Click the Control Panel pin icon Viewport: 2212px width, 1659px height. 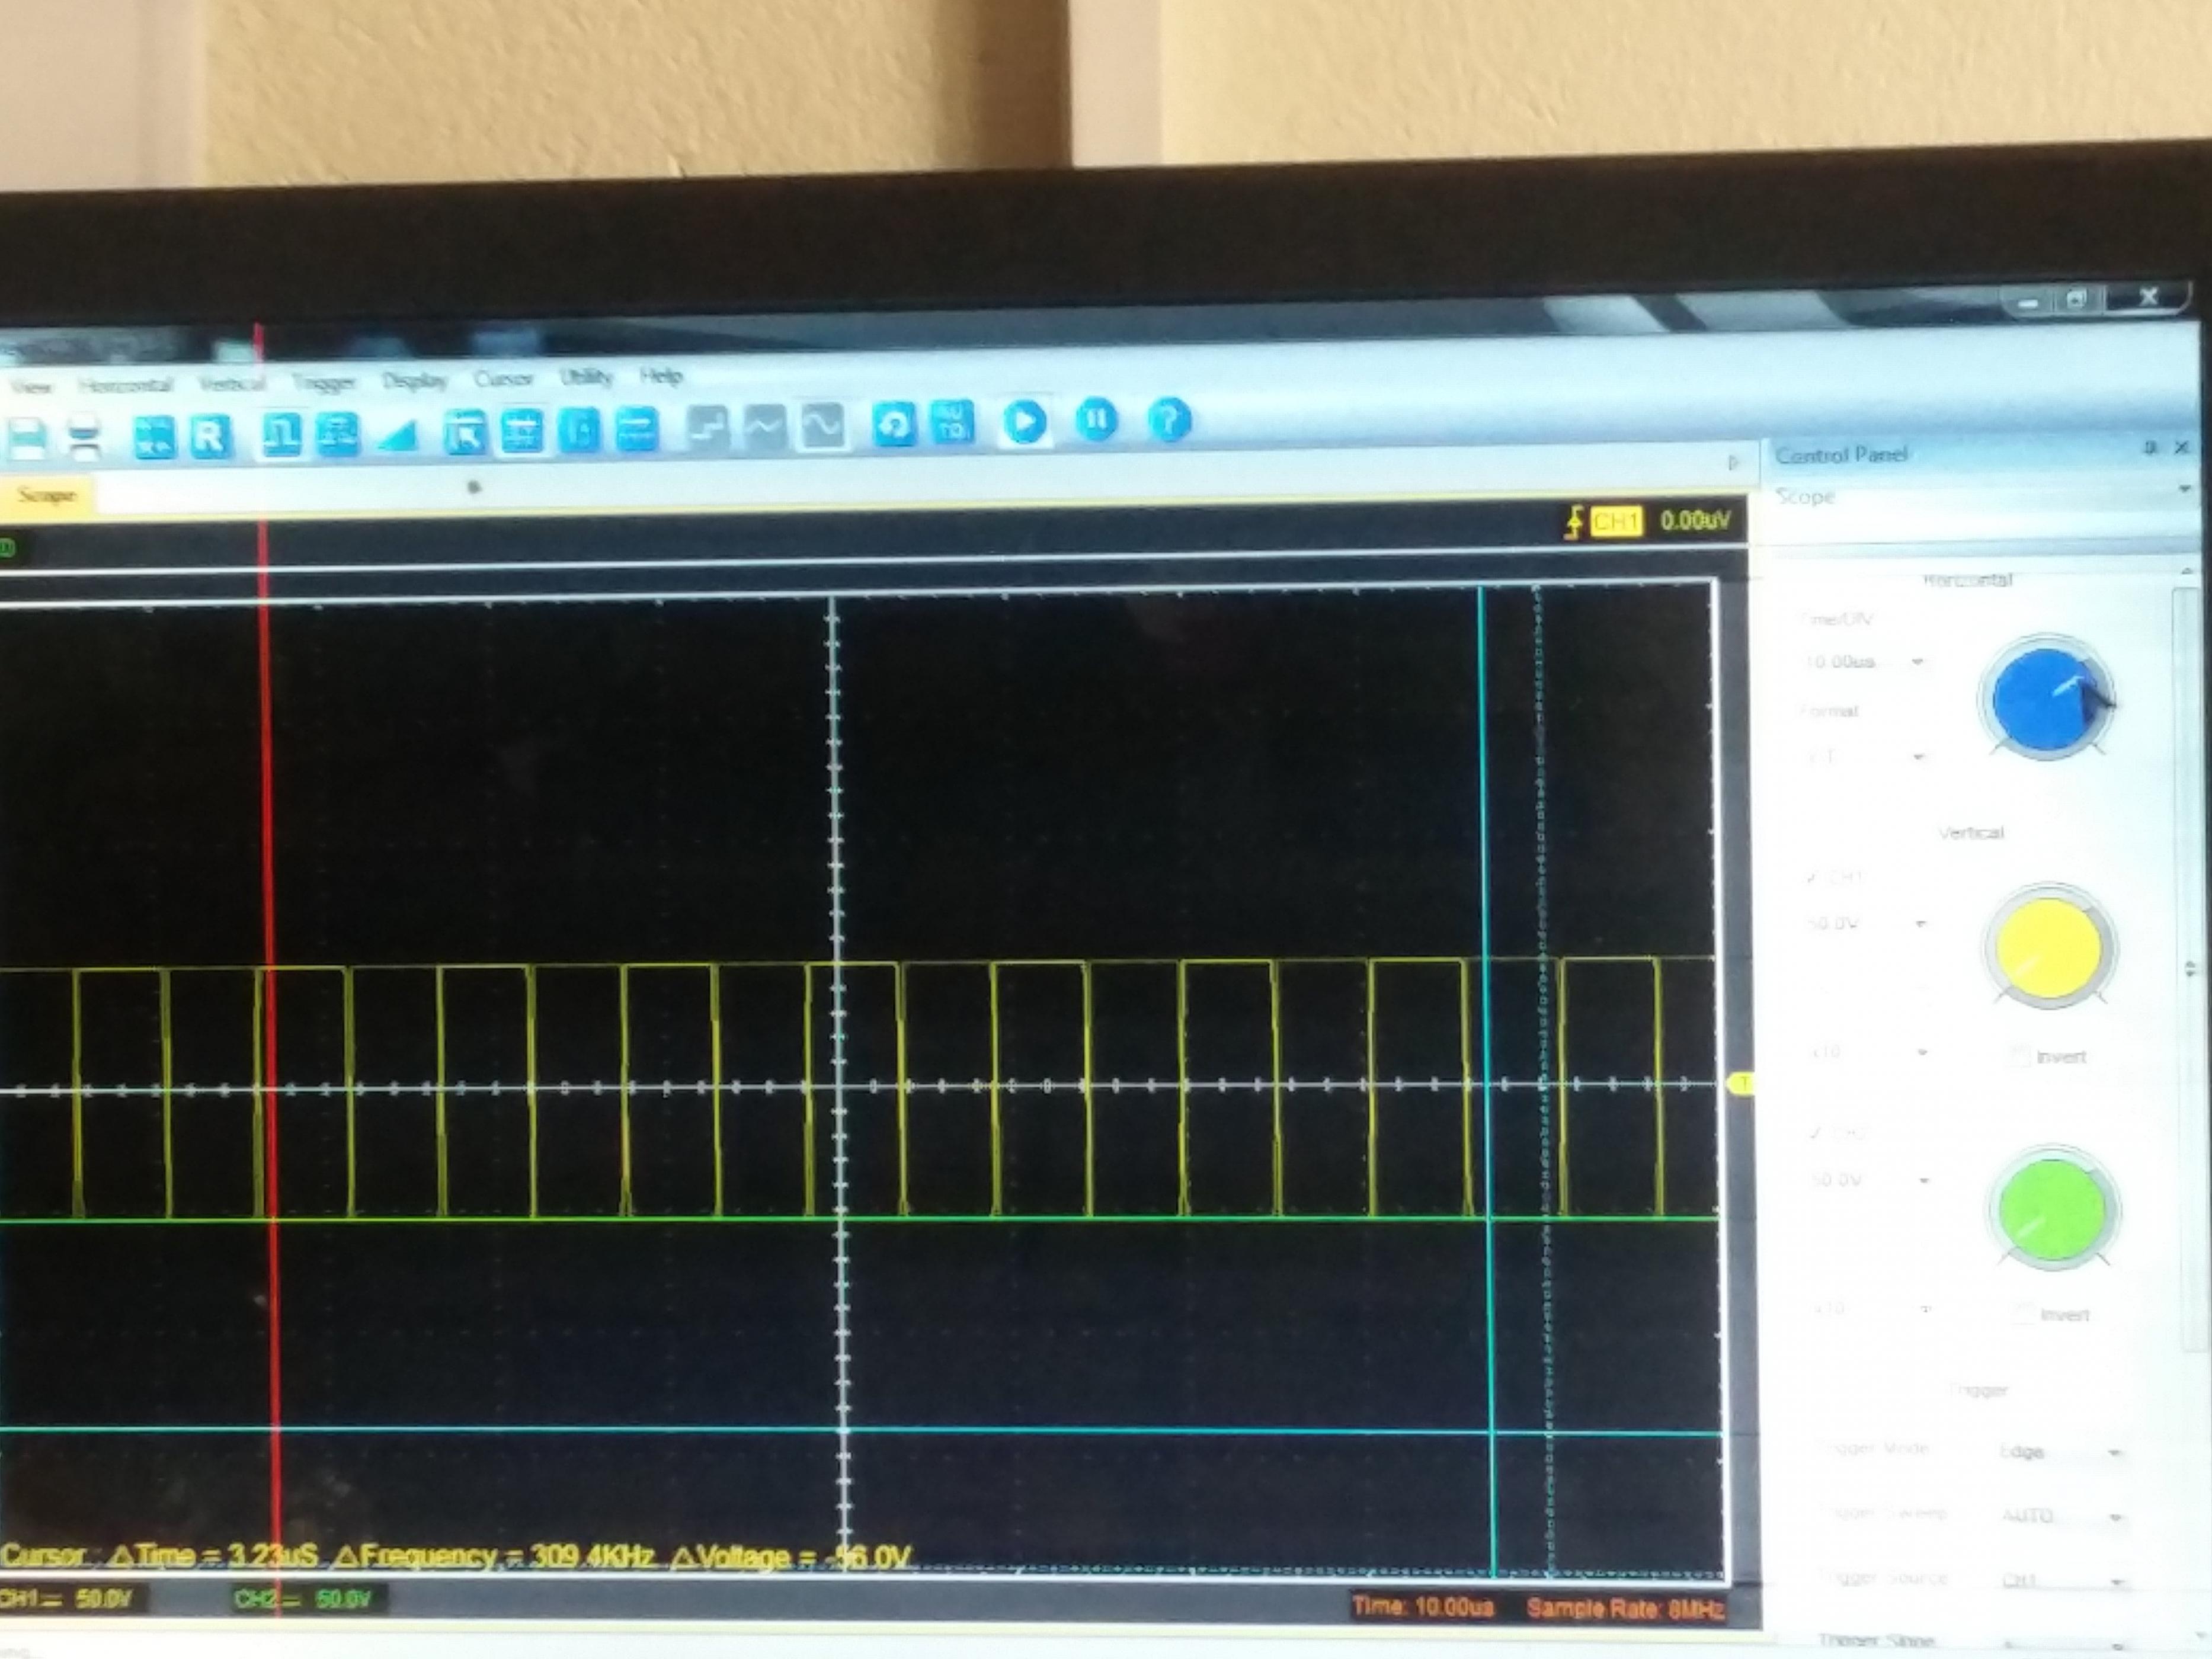2150,448
